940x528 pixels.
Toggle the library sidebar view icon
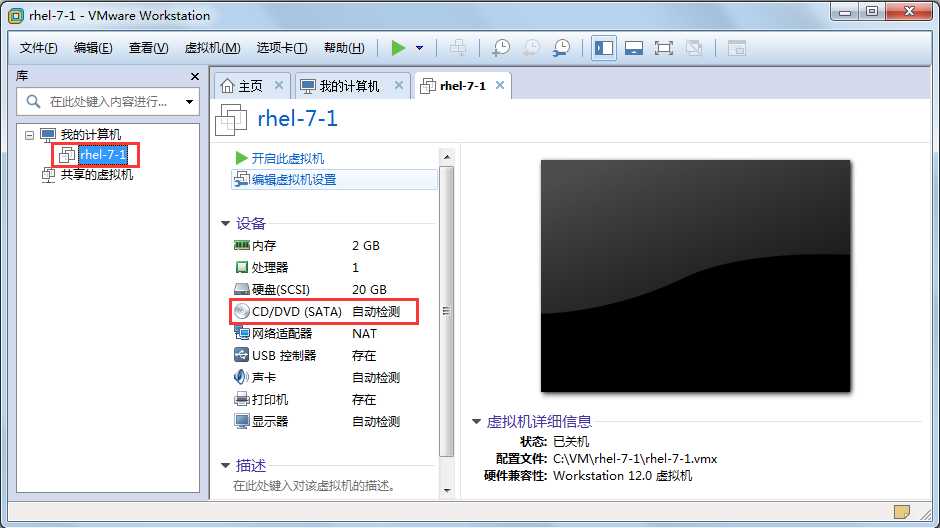click(604, 47)
